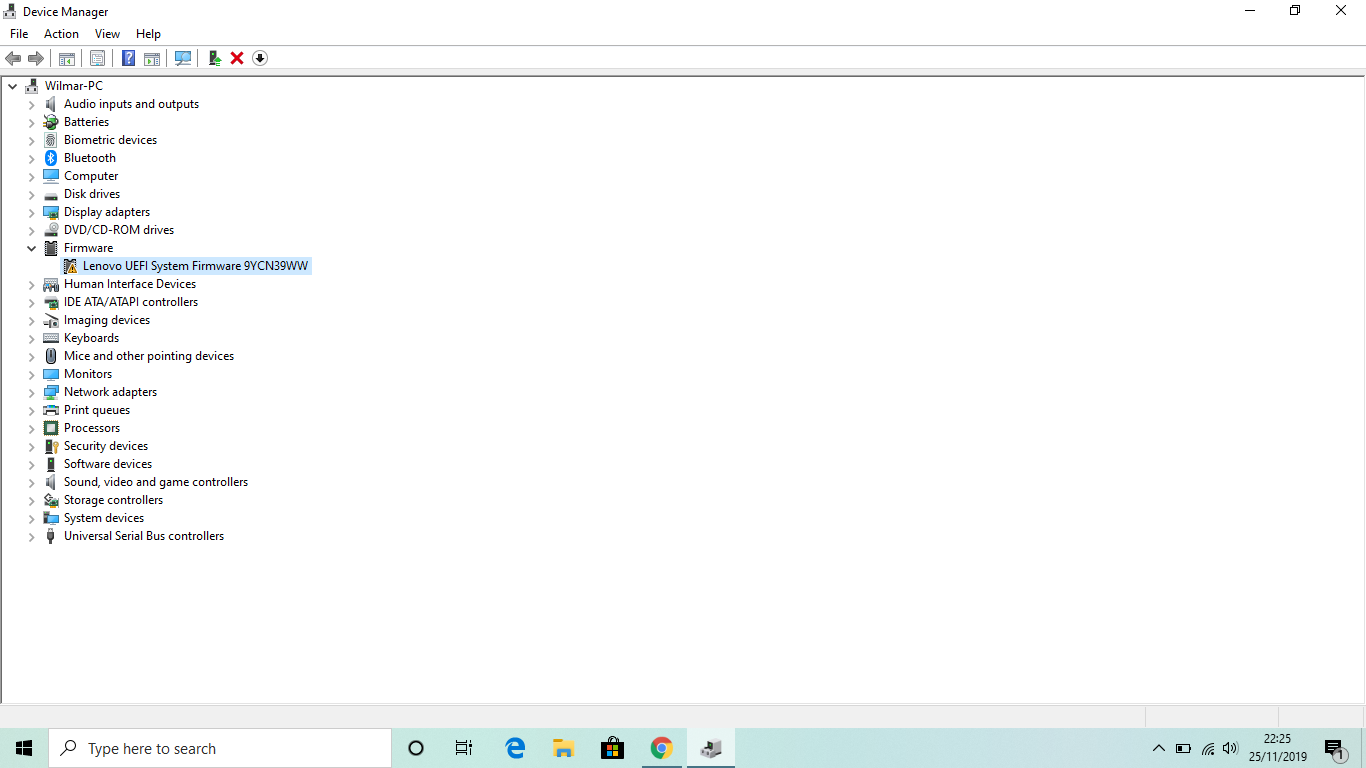Click the Processors category icon
The height and width of the screenshot is (768, 1366).
[51, 428]
